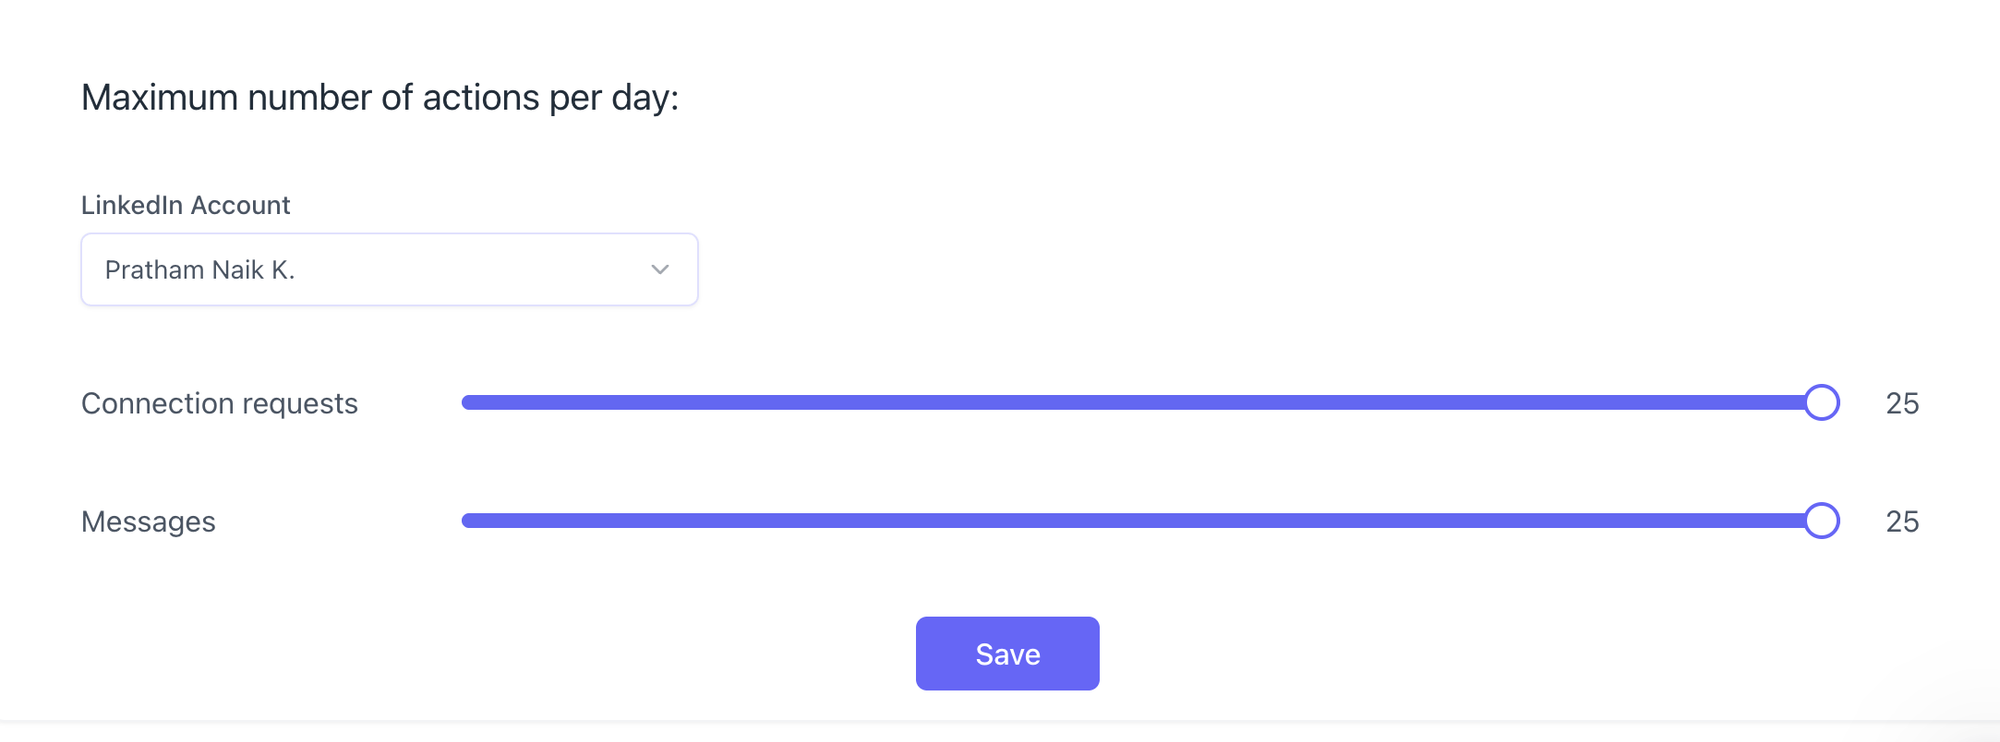Set Messages slider to its minimum

[x=465, y=521]
